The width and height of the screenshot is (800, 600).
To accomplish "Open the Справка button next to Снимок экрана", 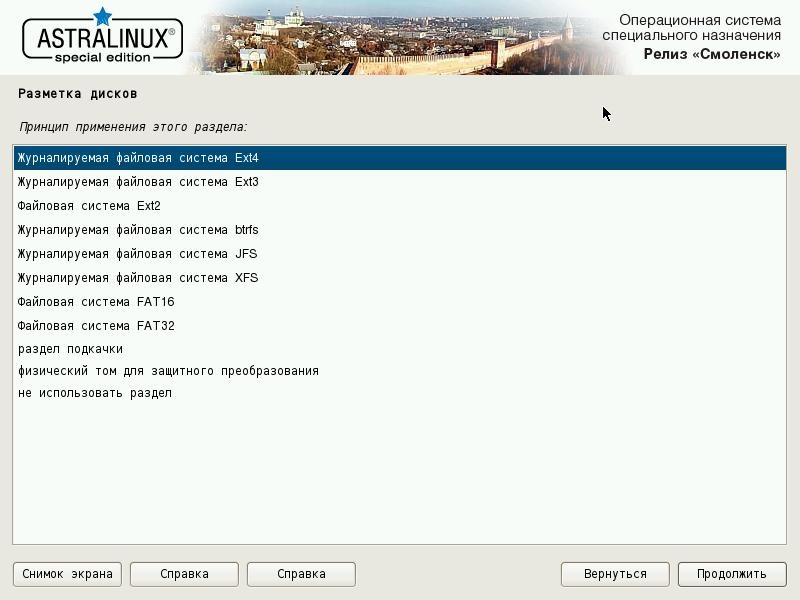I will pos(184,574).
